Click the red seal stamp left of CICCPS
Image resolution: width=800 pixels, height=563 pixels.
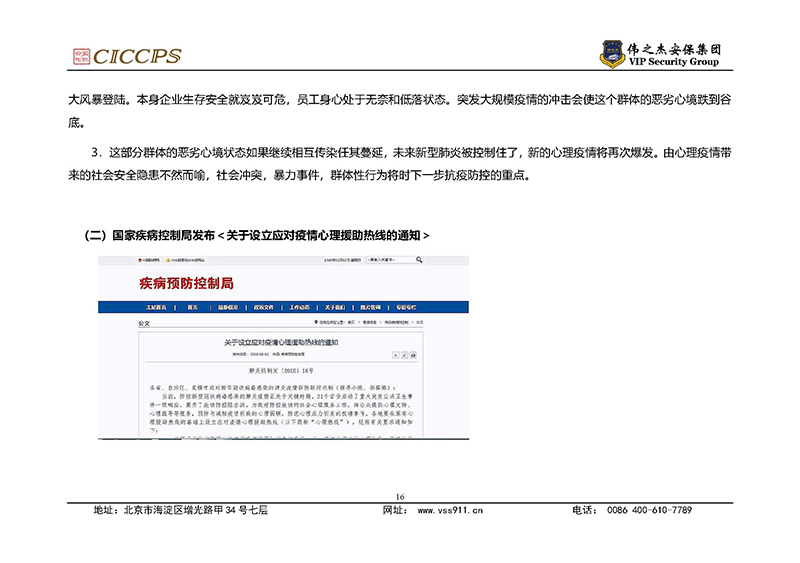pyautogui.click(x=80, y=57)
